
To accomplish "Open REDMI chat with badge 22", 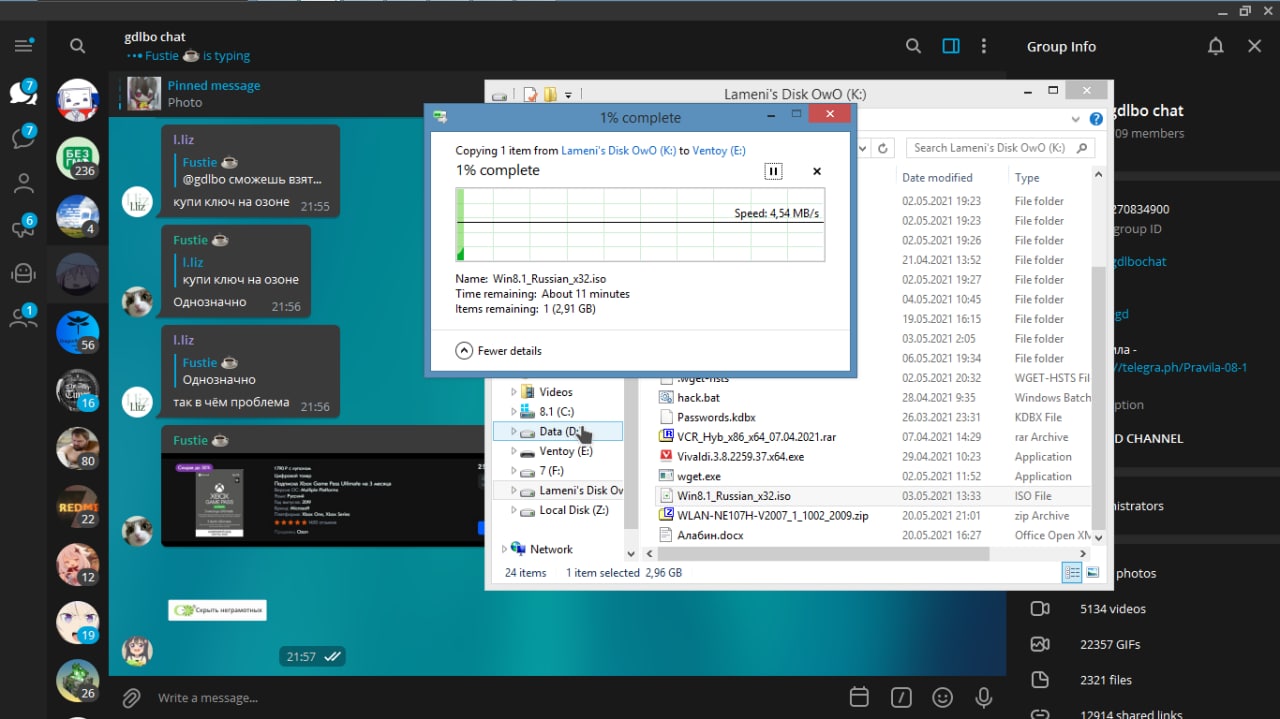I will point(77,506).
